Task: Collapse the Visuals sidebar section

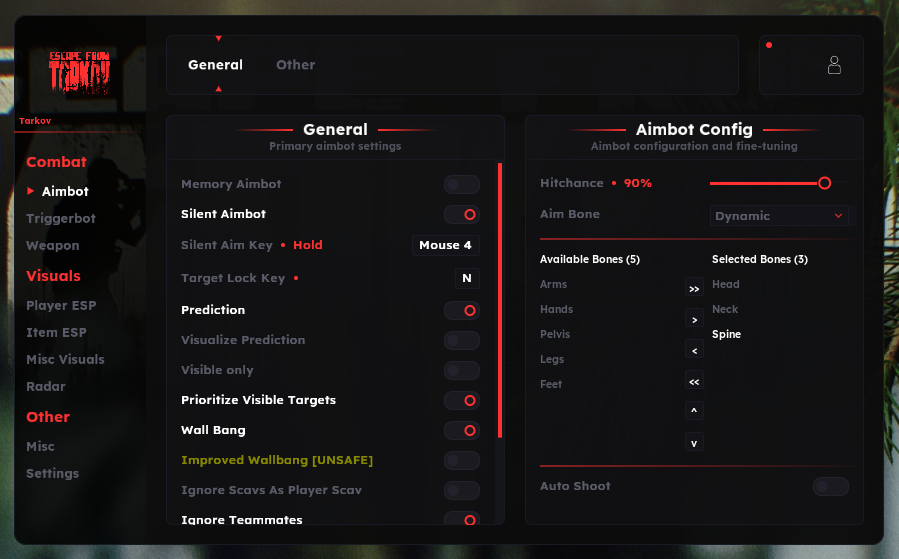Action: [x=53, y=276]
